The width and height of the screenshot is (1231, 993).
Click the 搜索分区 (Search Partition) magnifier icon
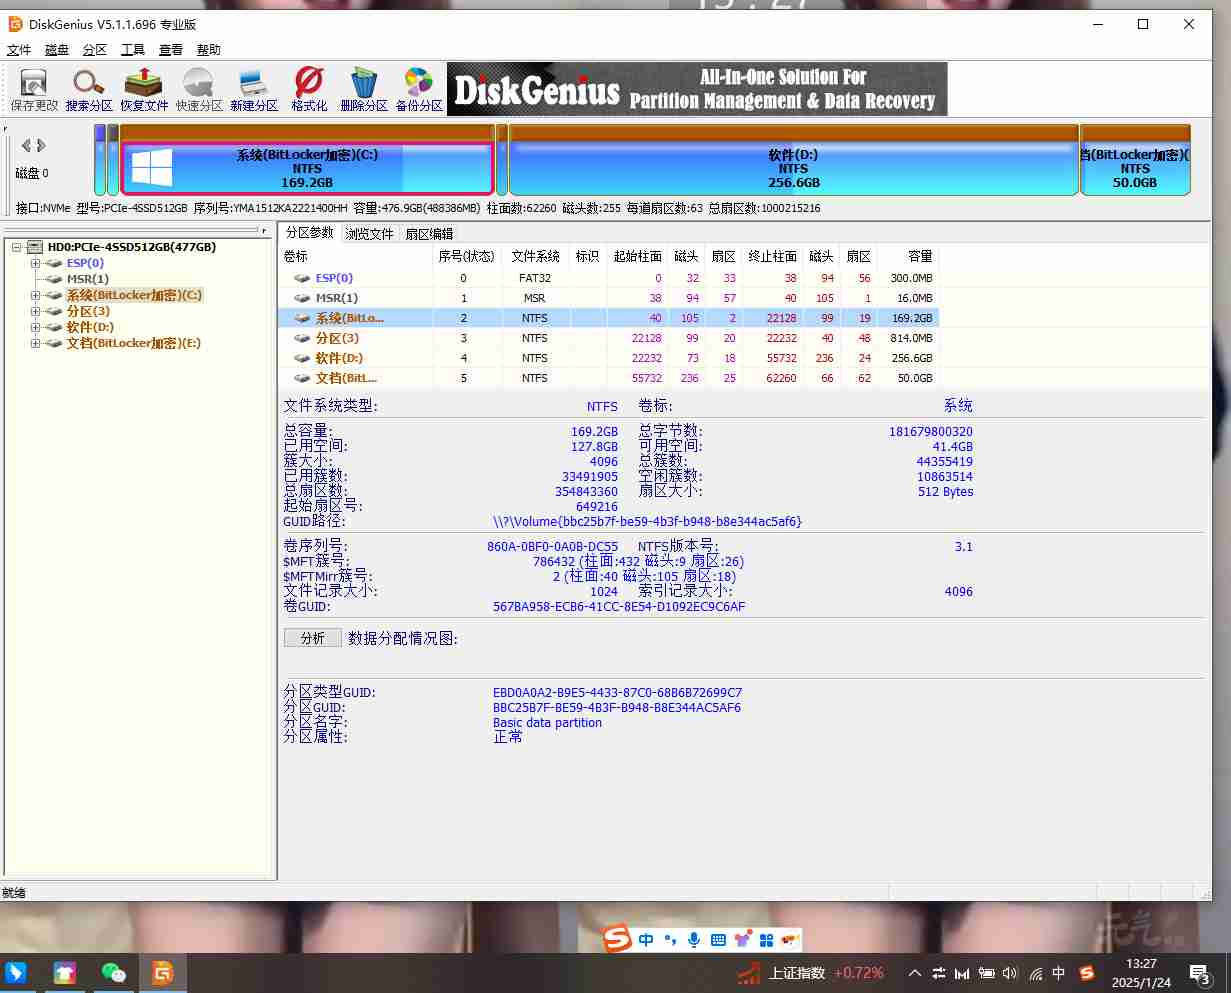pyautogui.click(x=89, y=89)
